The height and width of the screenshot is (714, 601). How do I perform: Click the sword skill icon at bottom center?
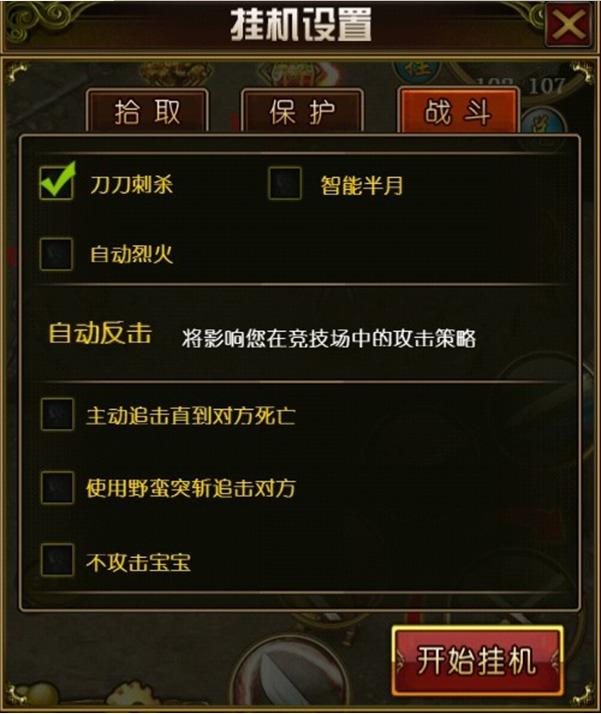point(288,675)
